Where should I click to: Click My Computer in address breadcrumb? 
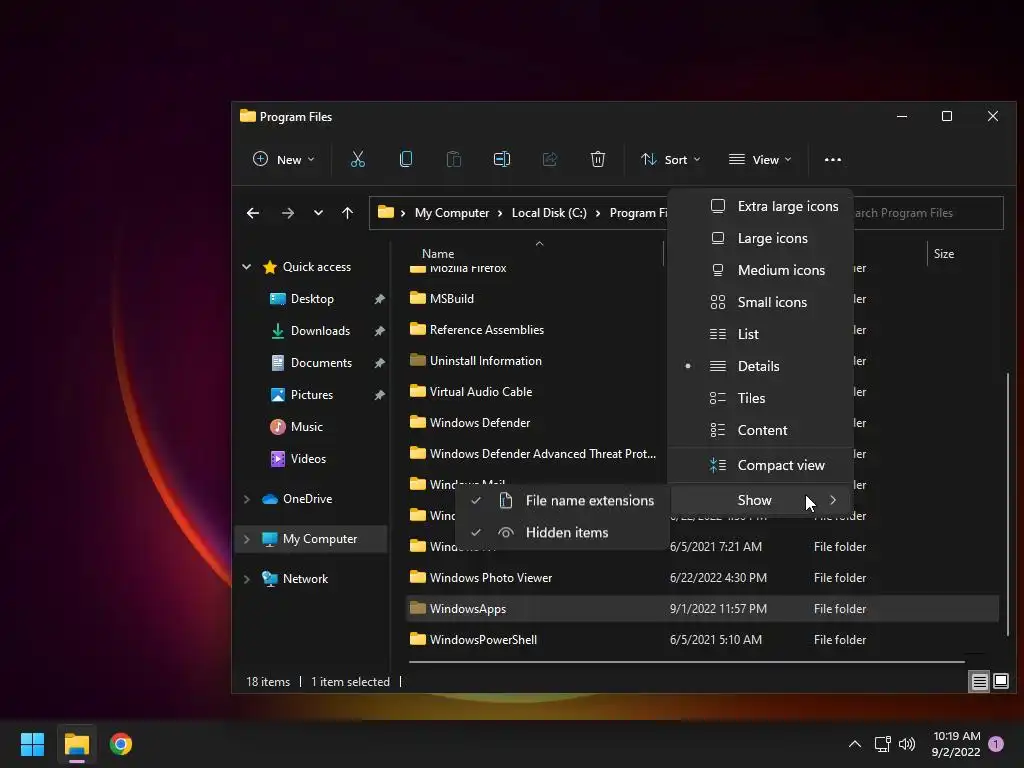coord(451,213)
